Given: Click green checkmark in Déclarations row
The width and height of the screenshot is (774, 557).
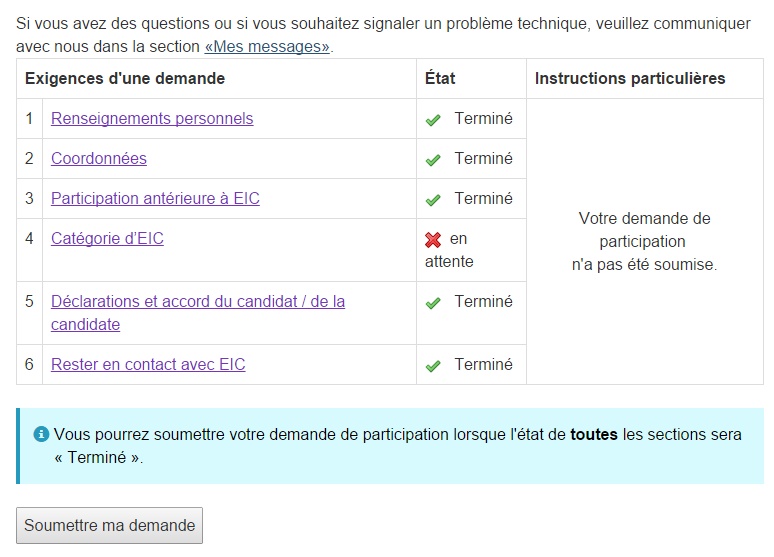Looking at the screenshot, I should tap(433, 303).
